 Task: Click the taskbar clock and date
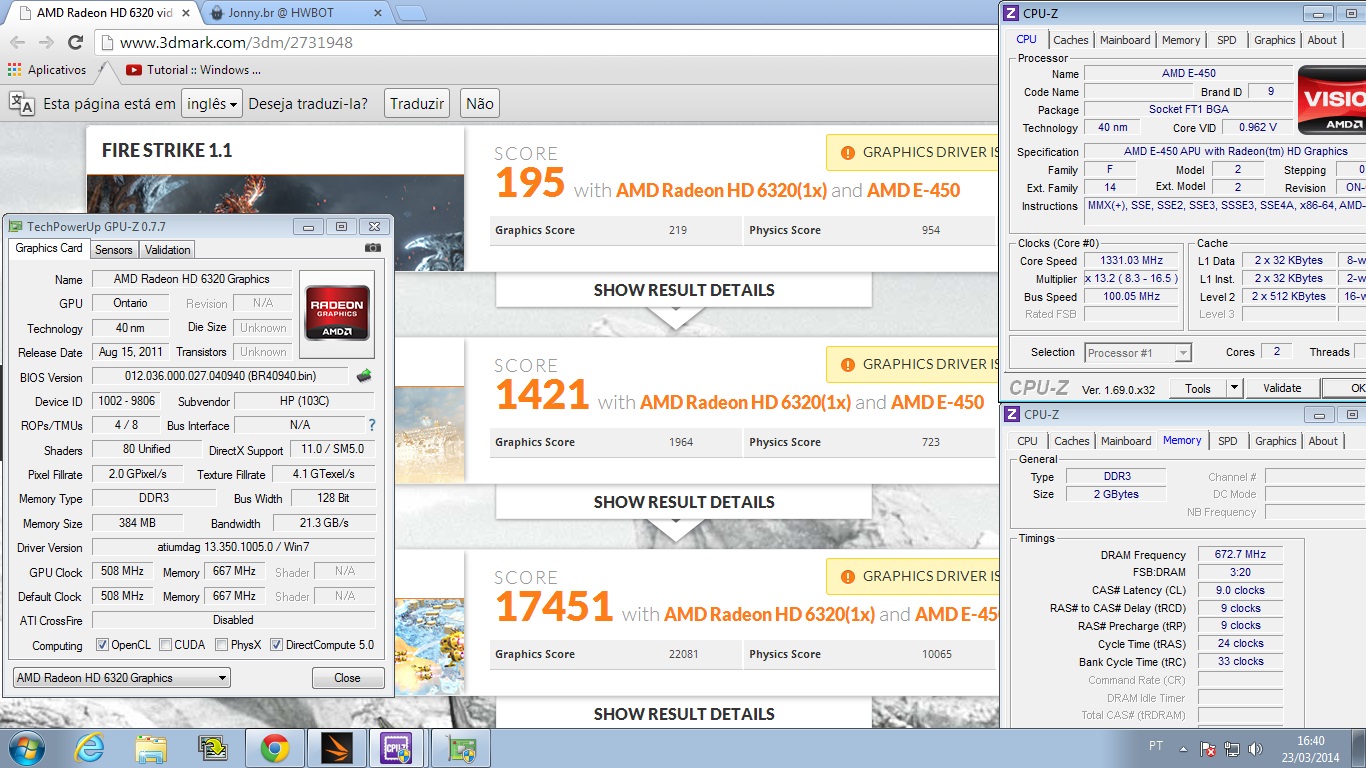pos(1310,748)
